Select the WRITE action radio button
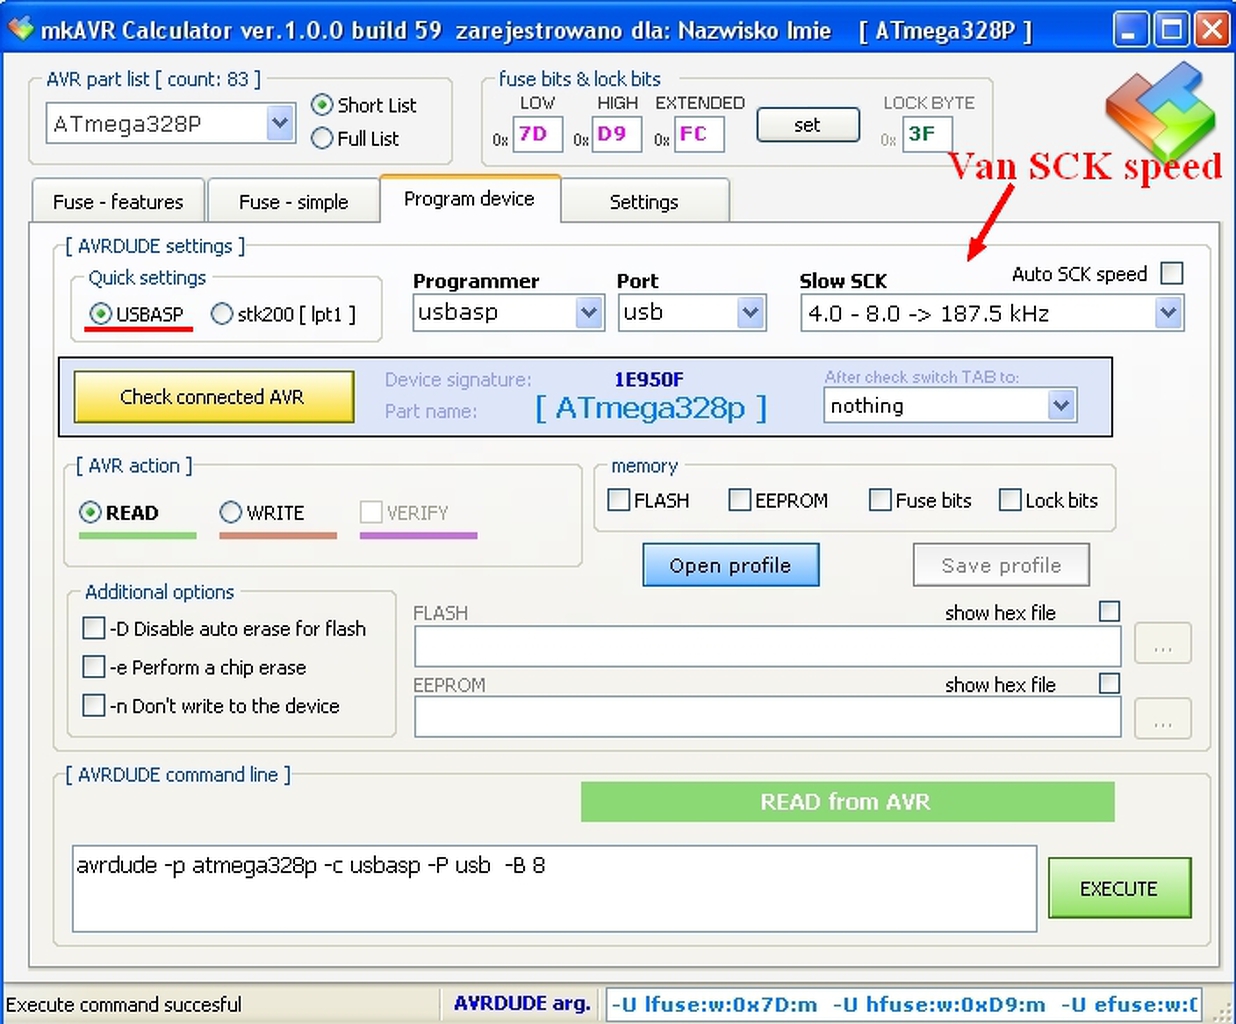The width and height of the screenshot is (1236, 1024). tap(231, 512)
